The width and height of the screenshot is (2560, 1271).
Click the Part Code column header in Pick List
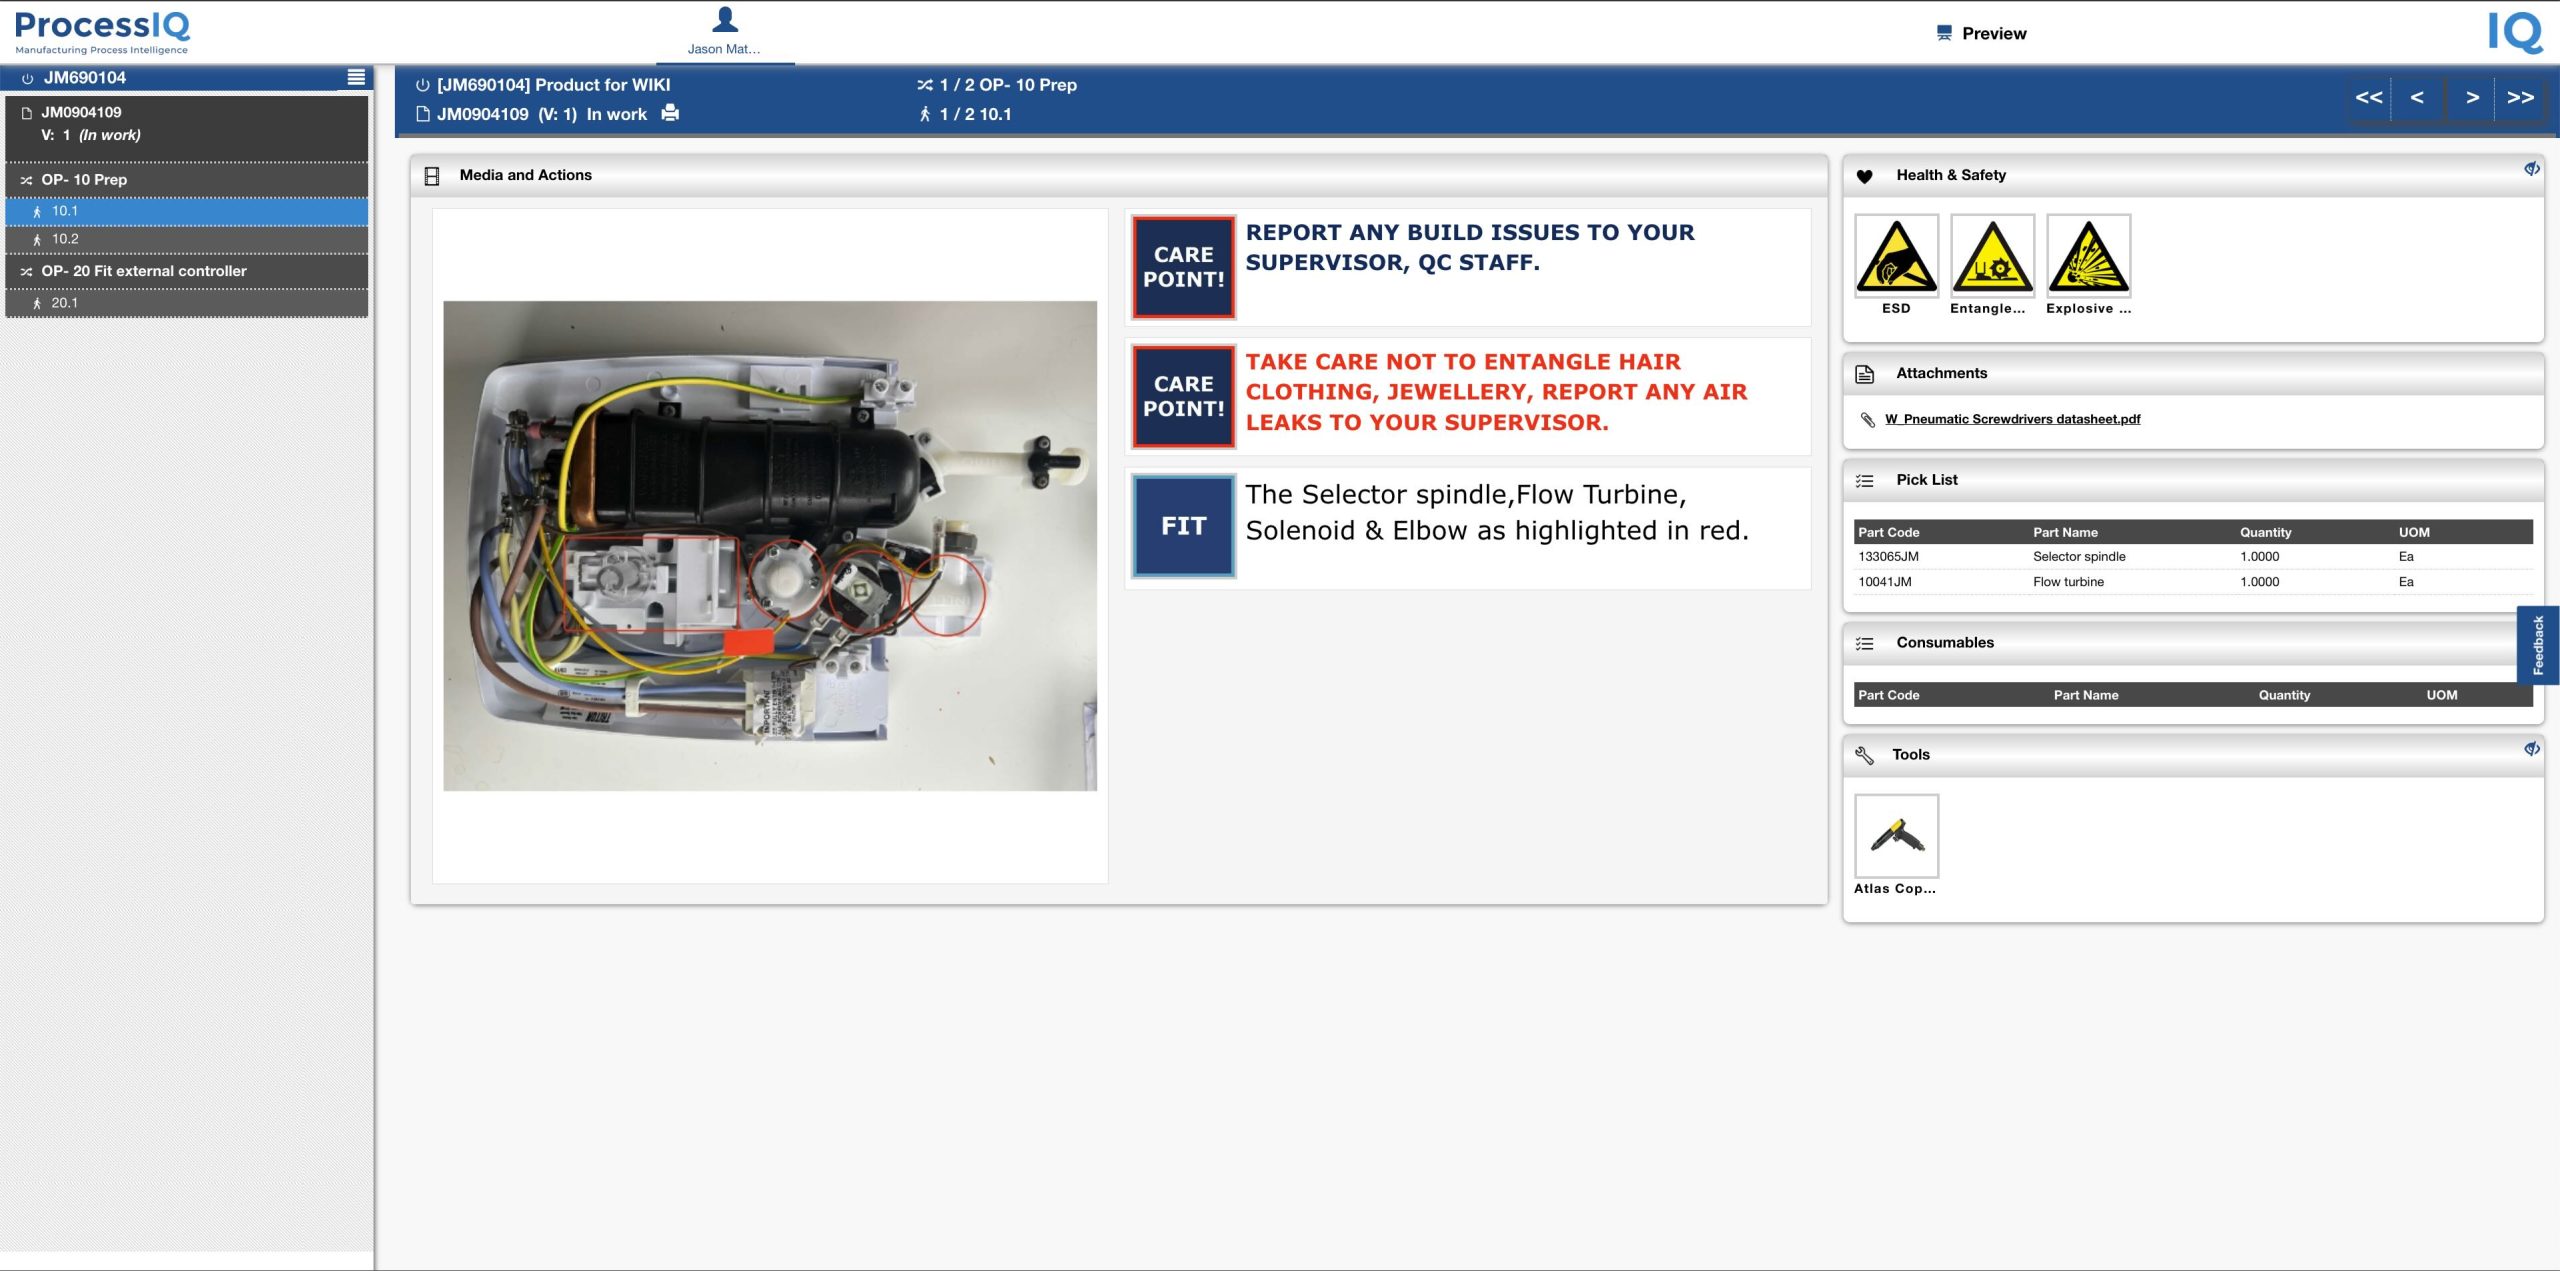click(1888, 532)
